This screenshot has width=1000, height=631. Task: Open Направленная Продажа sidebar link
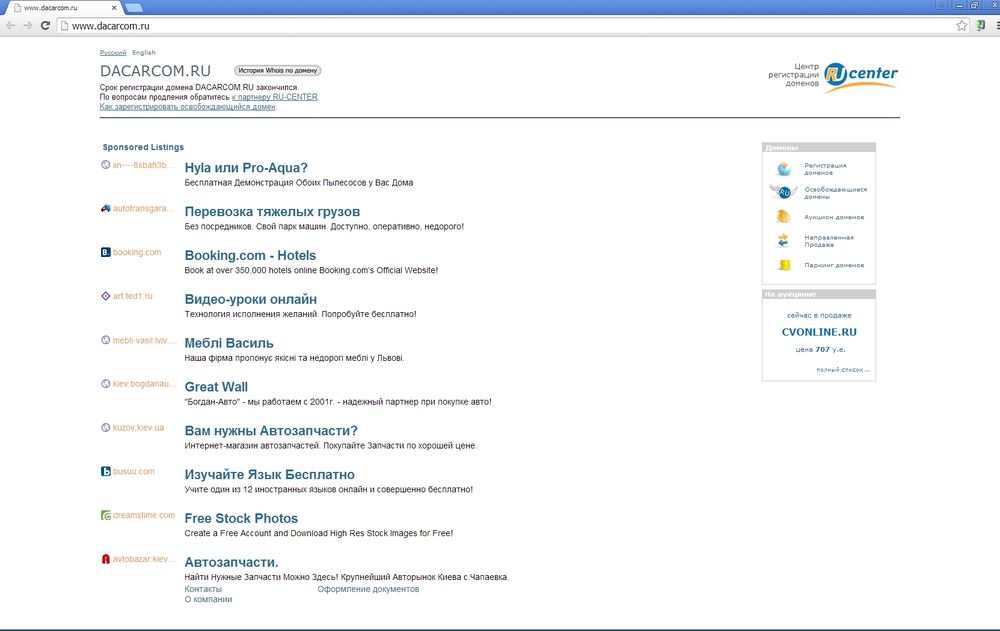coord(829,241)
